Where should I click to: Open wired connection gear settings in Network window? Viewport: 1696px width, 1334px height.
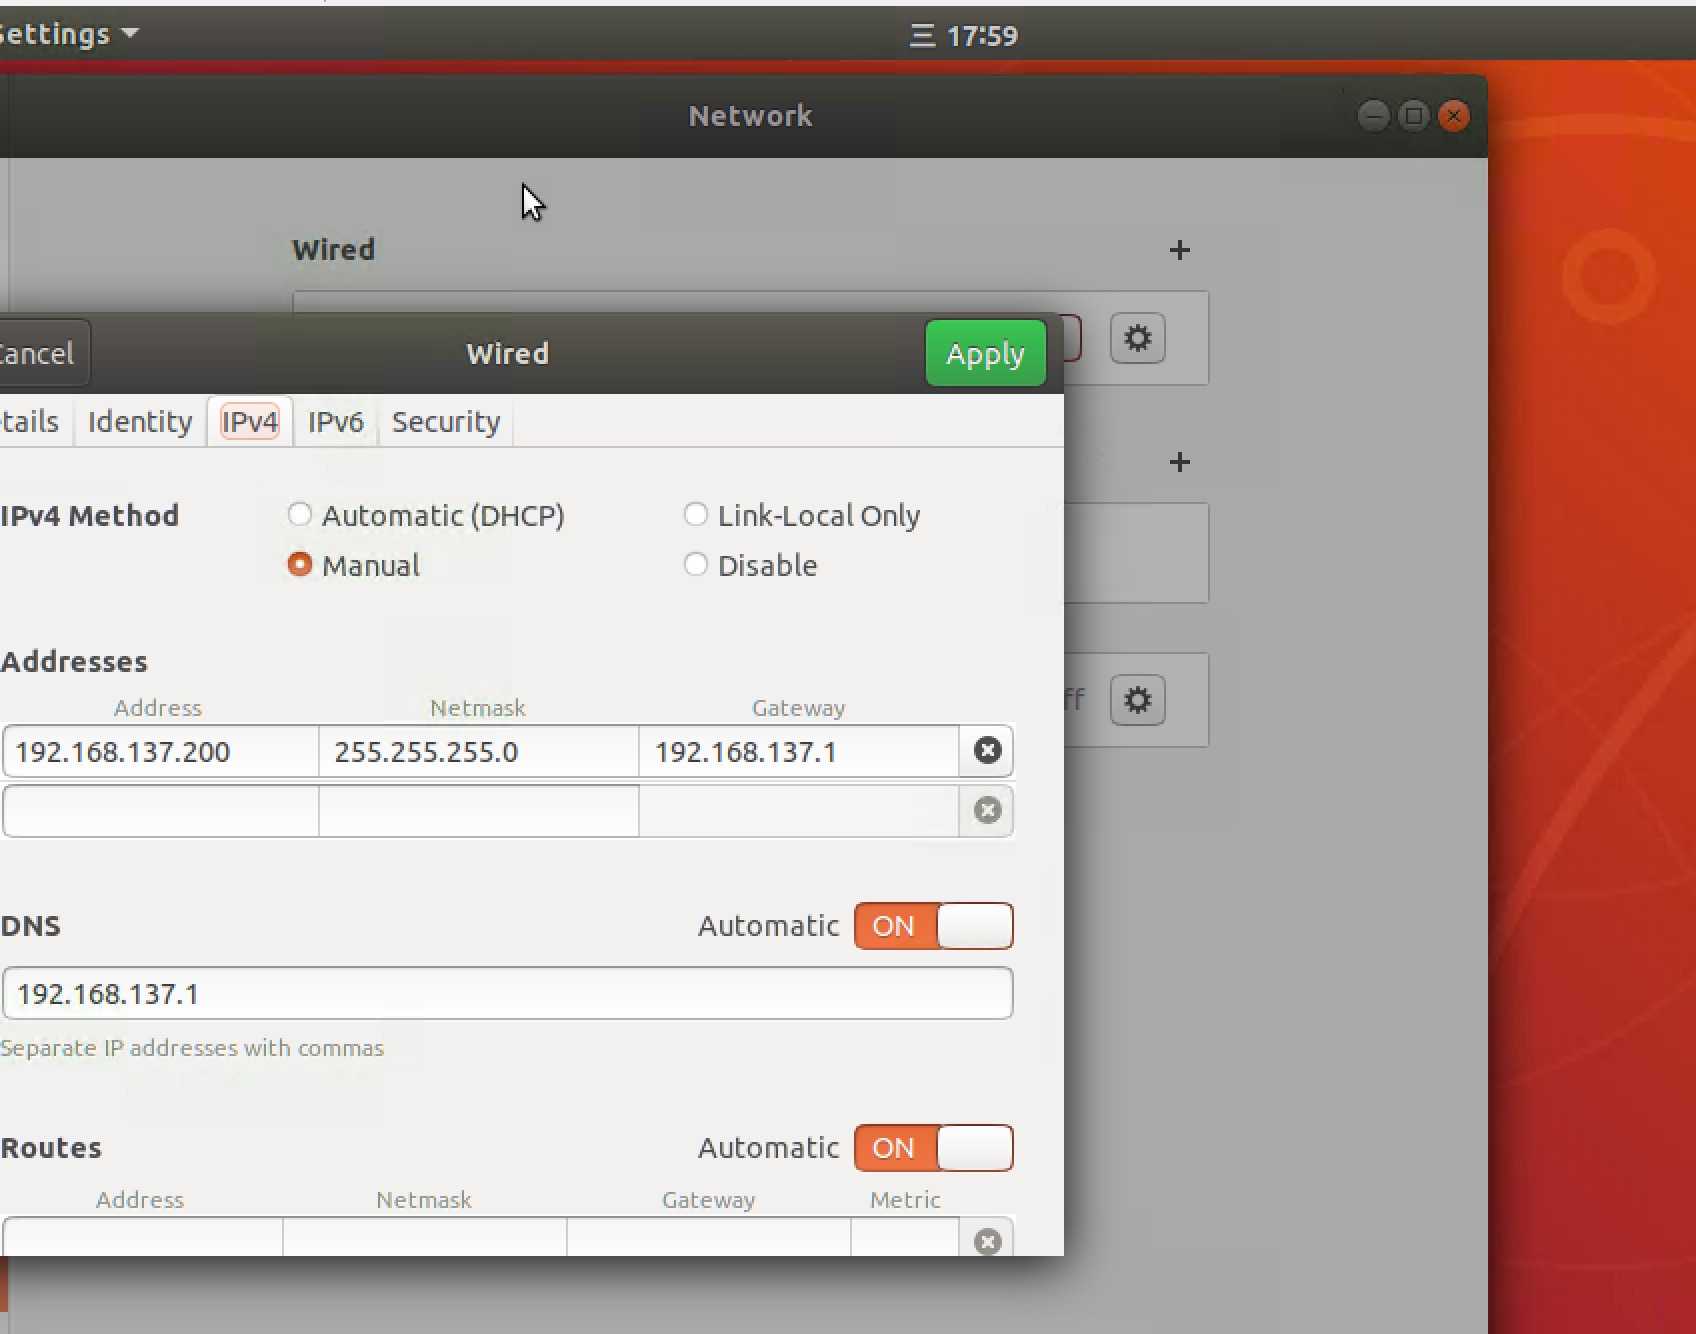[1137, 338]
